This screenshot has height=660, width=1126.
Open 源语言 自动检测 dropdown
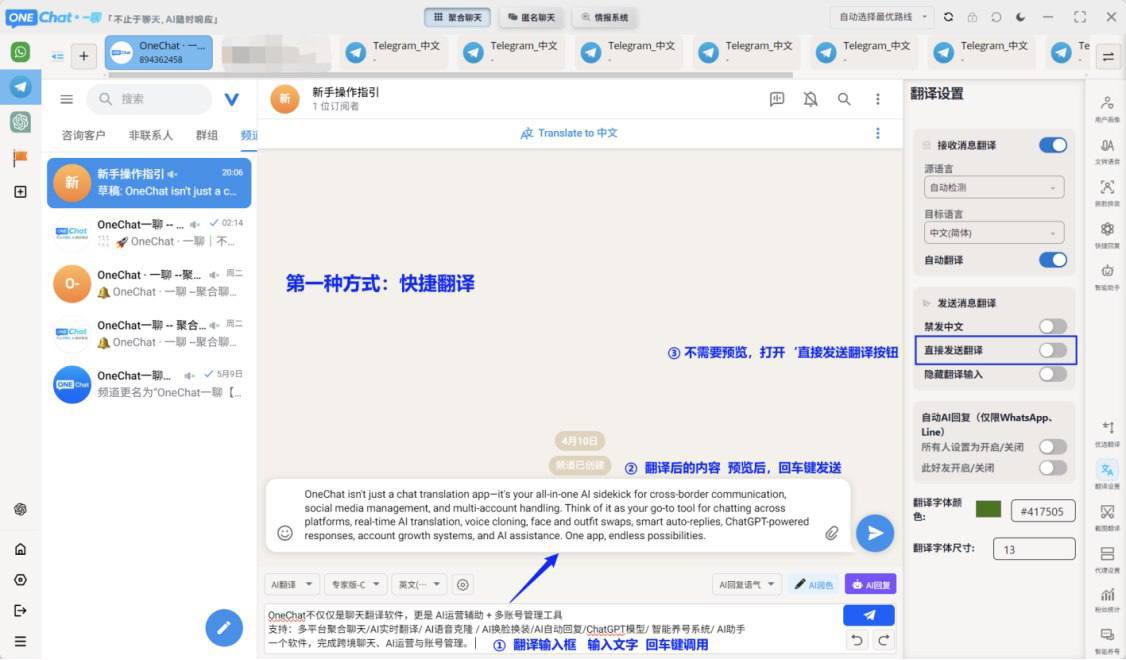pos(994,187)
